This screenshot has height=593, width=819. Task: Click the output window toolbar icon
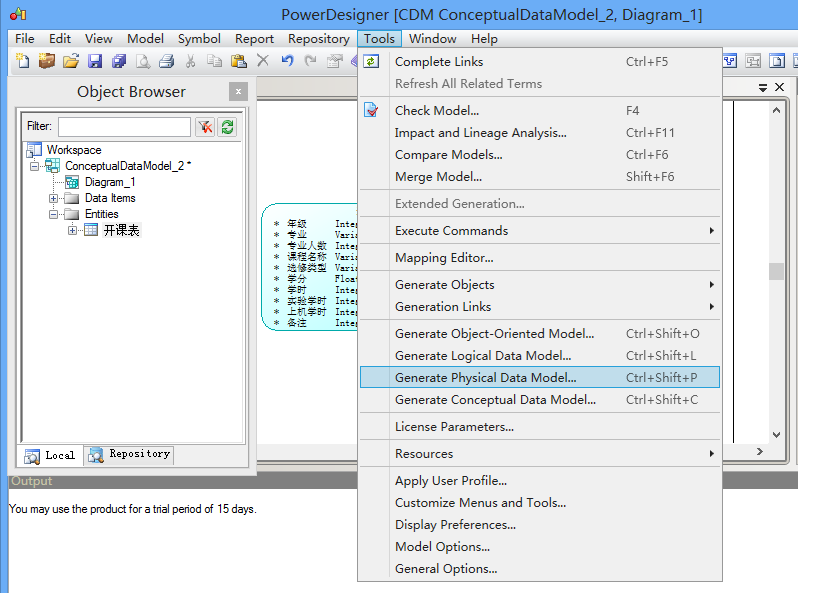777,61
